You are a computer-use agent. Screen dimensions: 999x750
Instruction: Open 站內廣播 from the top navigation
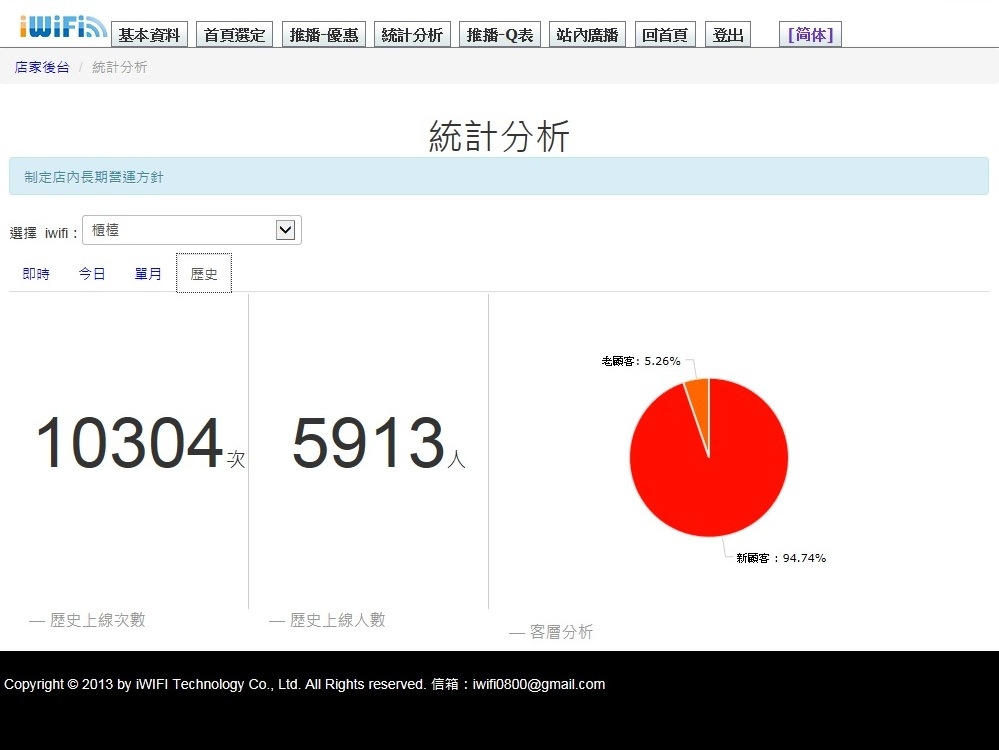587,34
